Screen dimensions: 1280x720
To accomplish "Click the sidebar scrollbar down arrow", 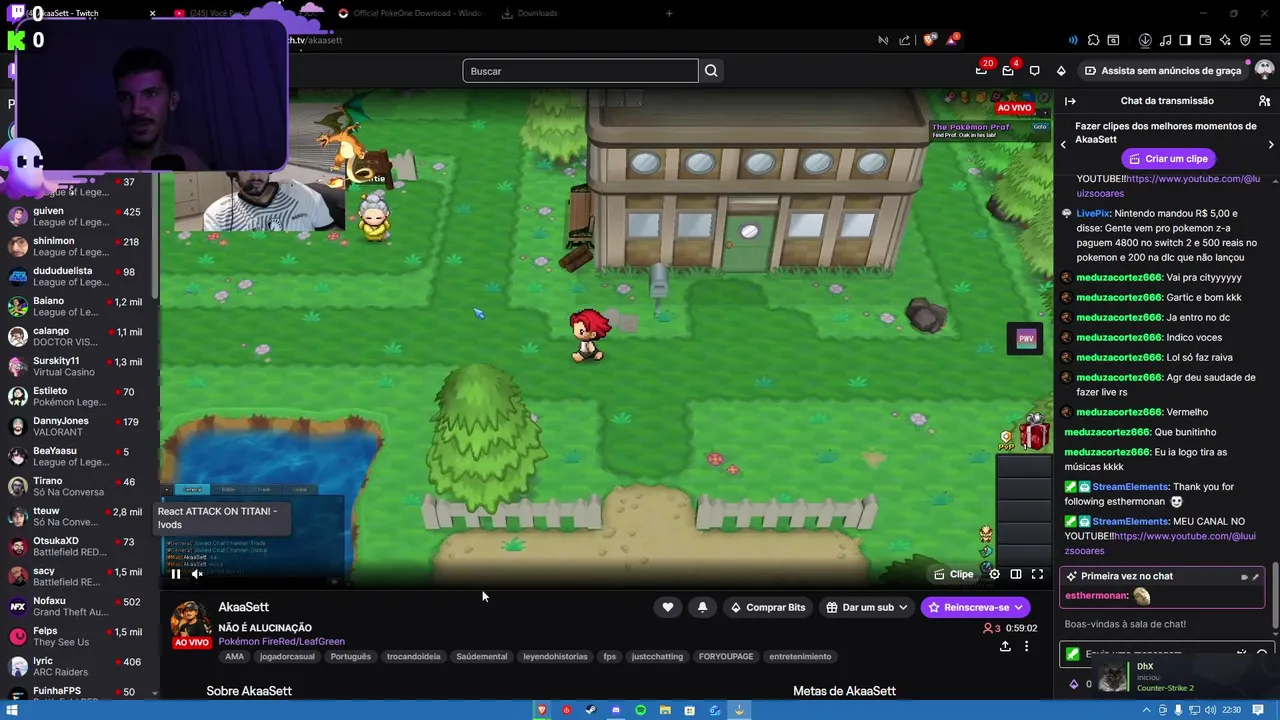I will click(x=155, y=692).
